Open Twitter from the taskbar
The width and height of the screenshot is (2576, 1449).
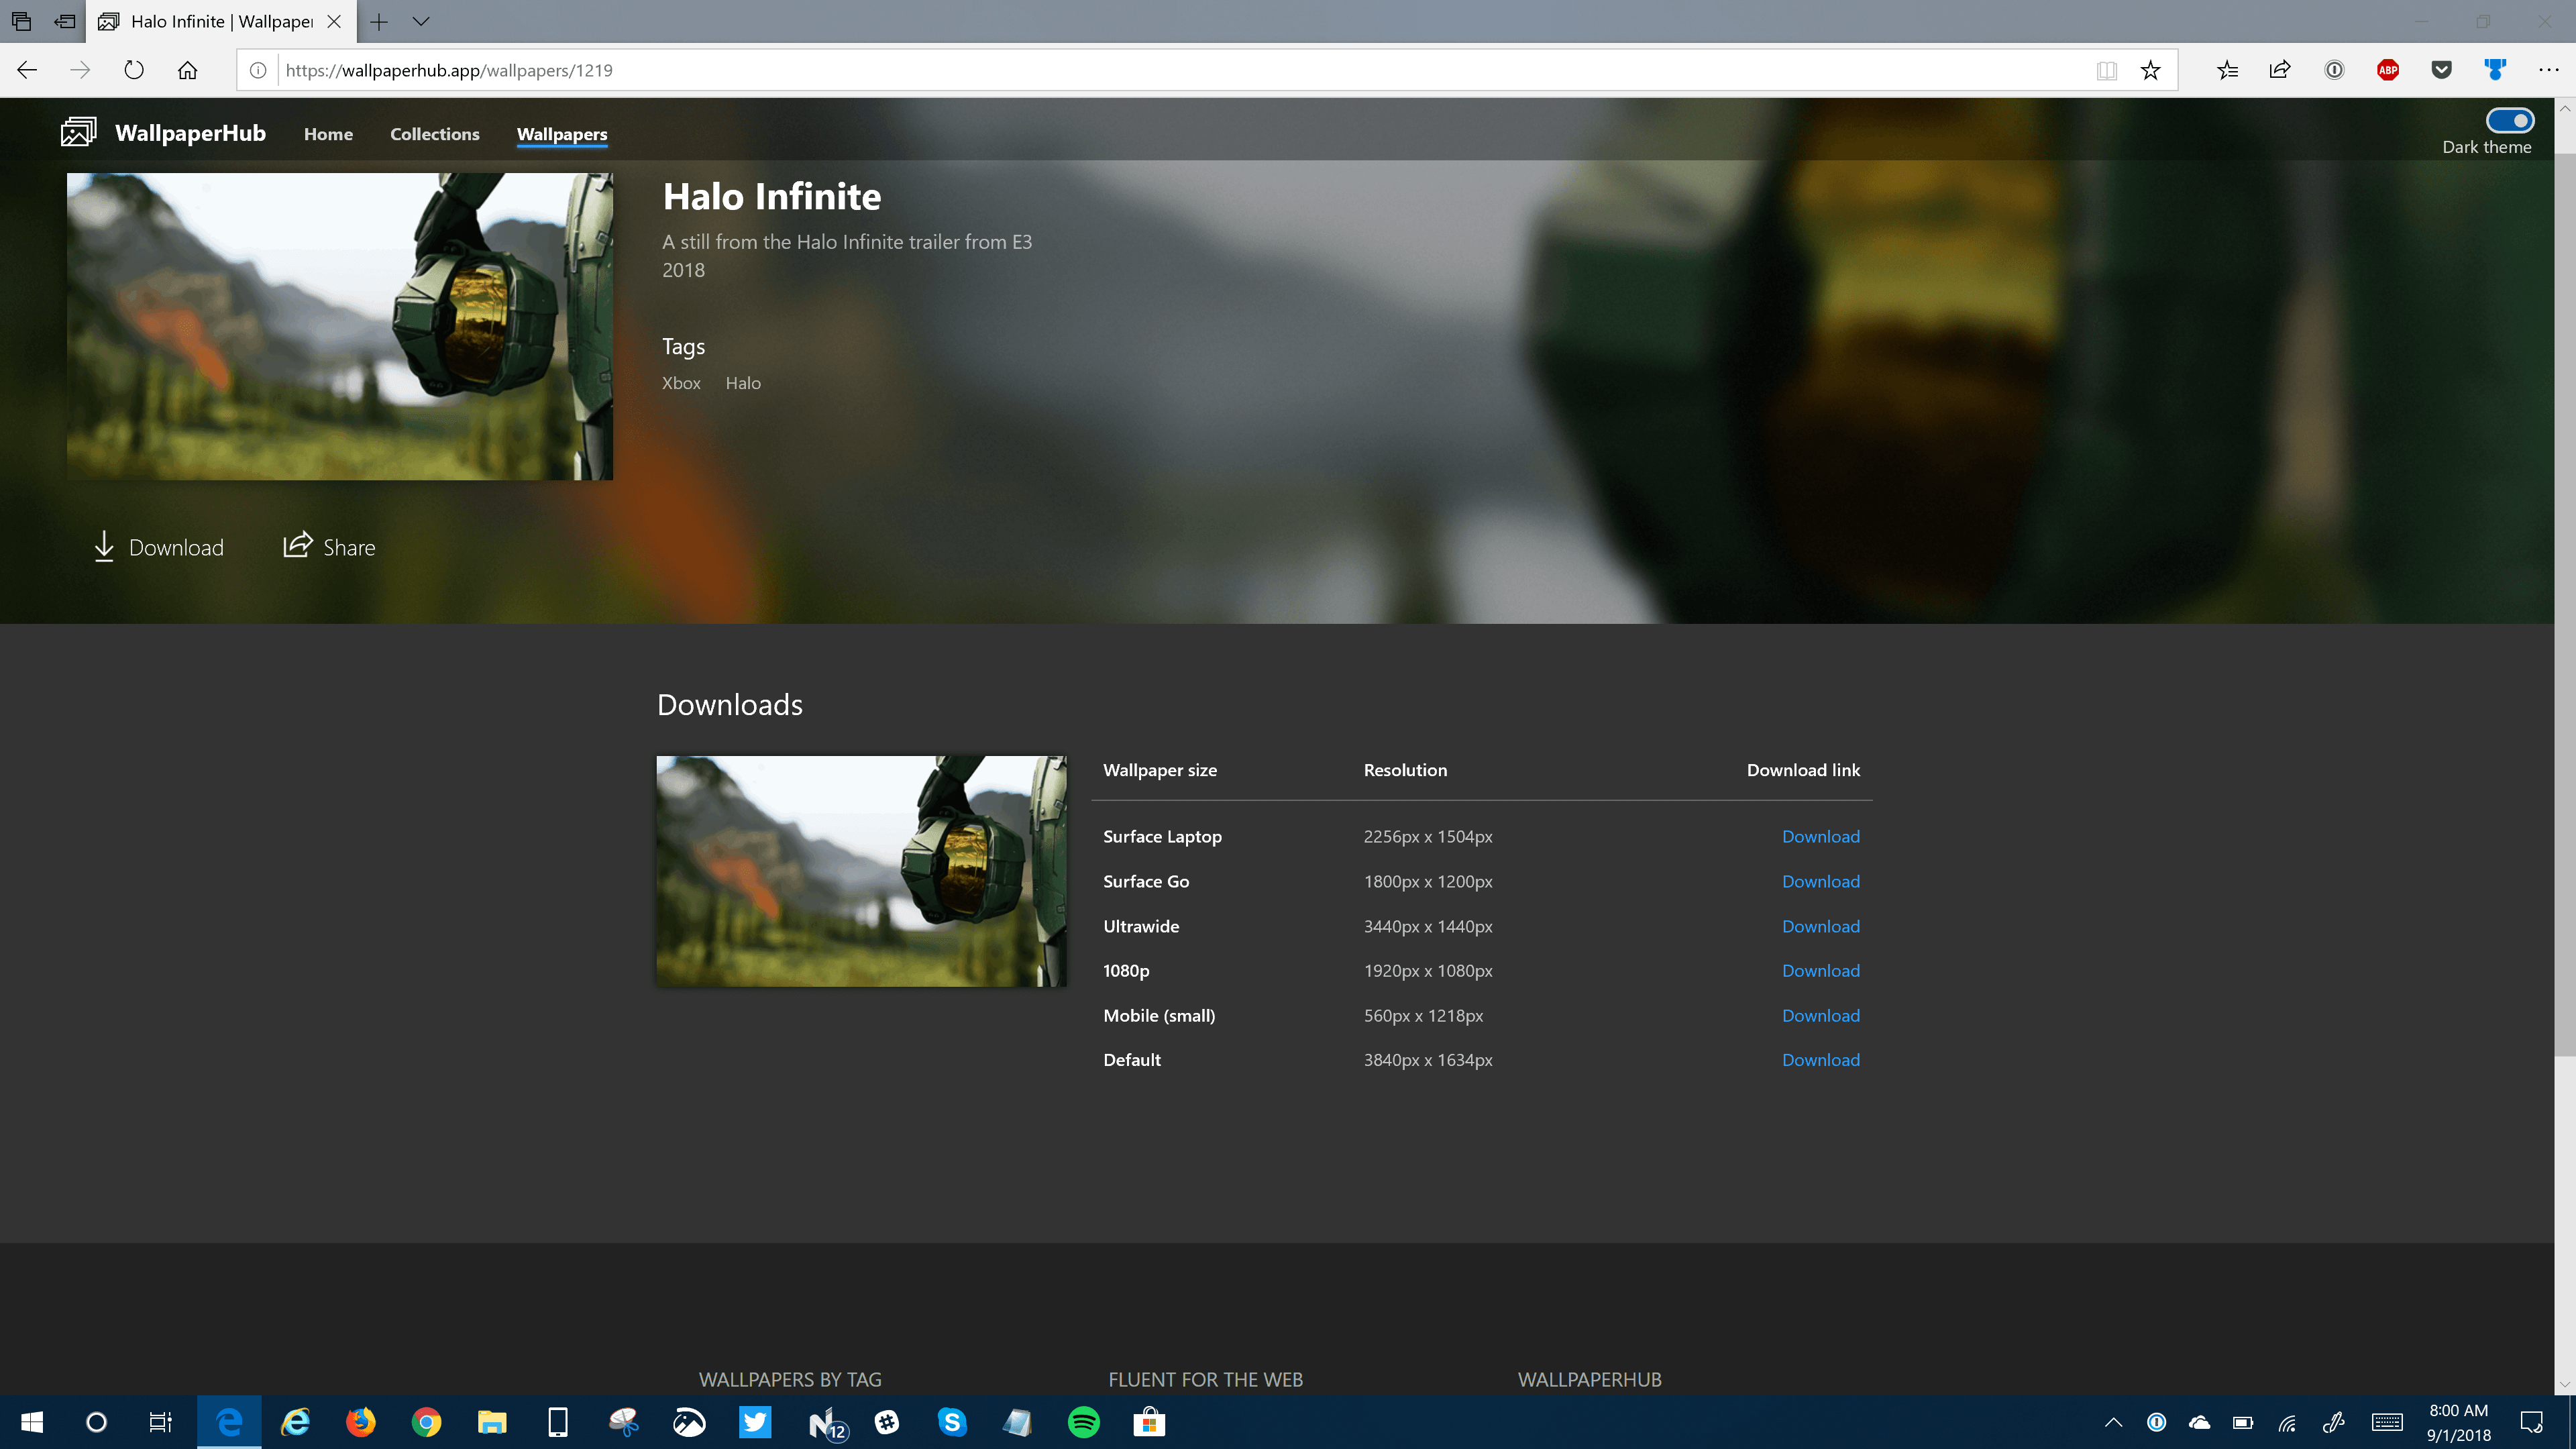click(755, 1422)
